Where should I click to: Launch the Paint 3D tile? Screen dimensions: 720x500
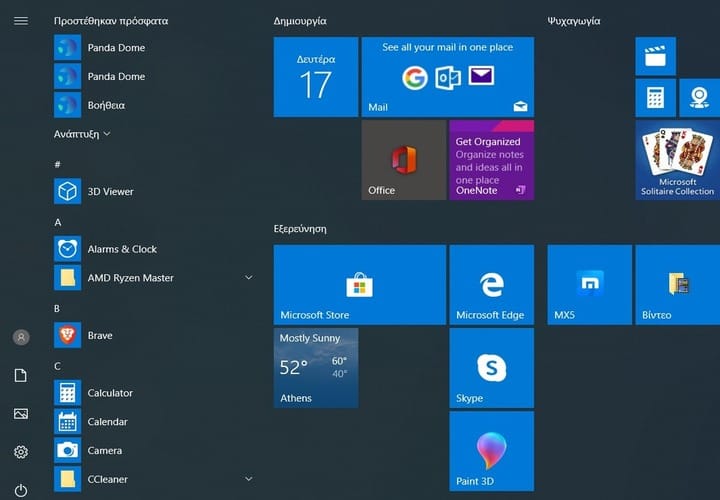(491, 451)
